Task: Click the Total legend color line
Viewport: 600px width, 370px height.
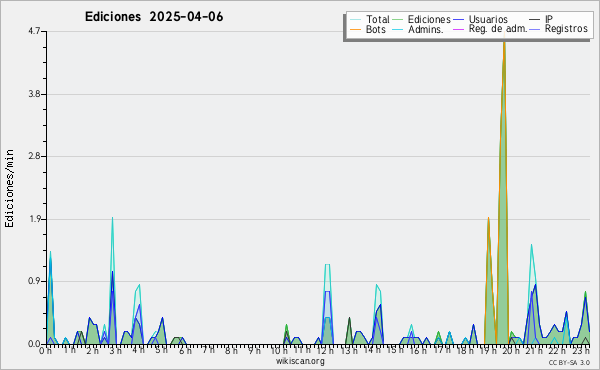Action: click(x=355, y=20)
